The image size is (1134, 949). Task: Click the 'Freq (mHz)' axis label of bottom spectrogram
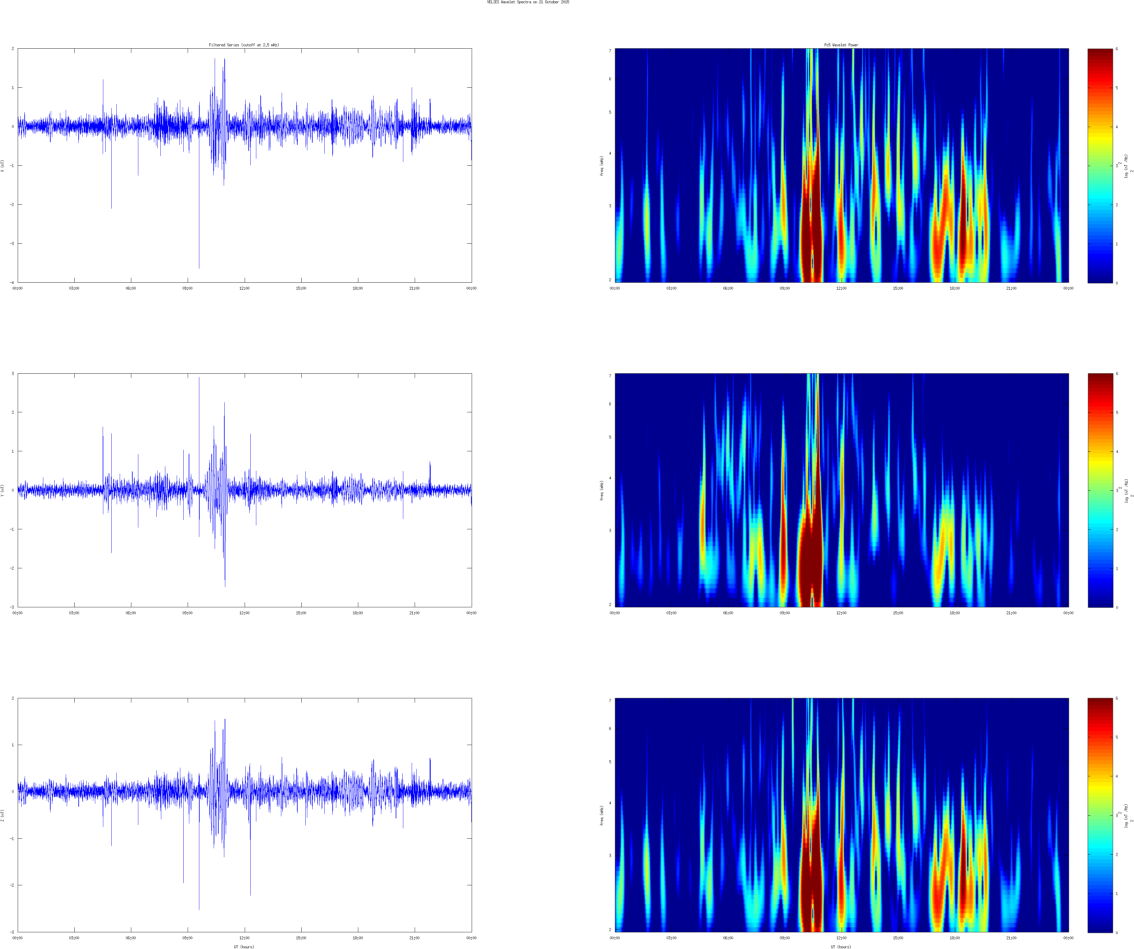602,815
